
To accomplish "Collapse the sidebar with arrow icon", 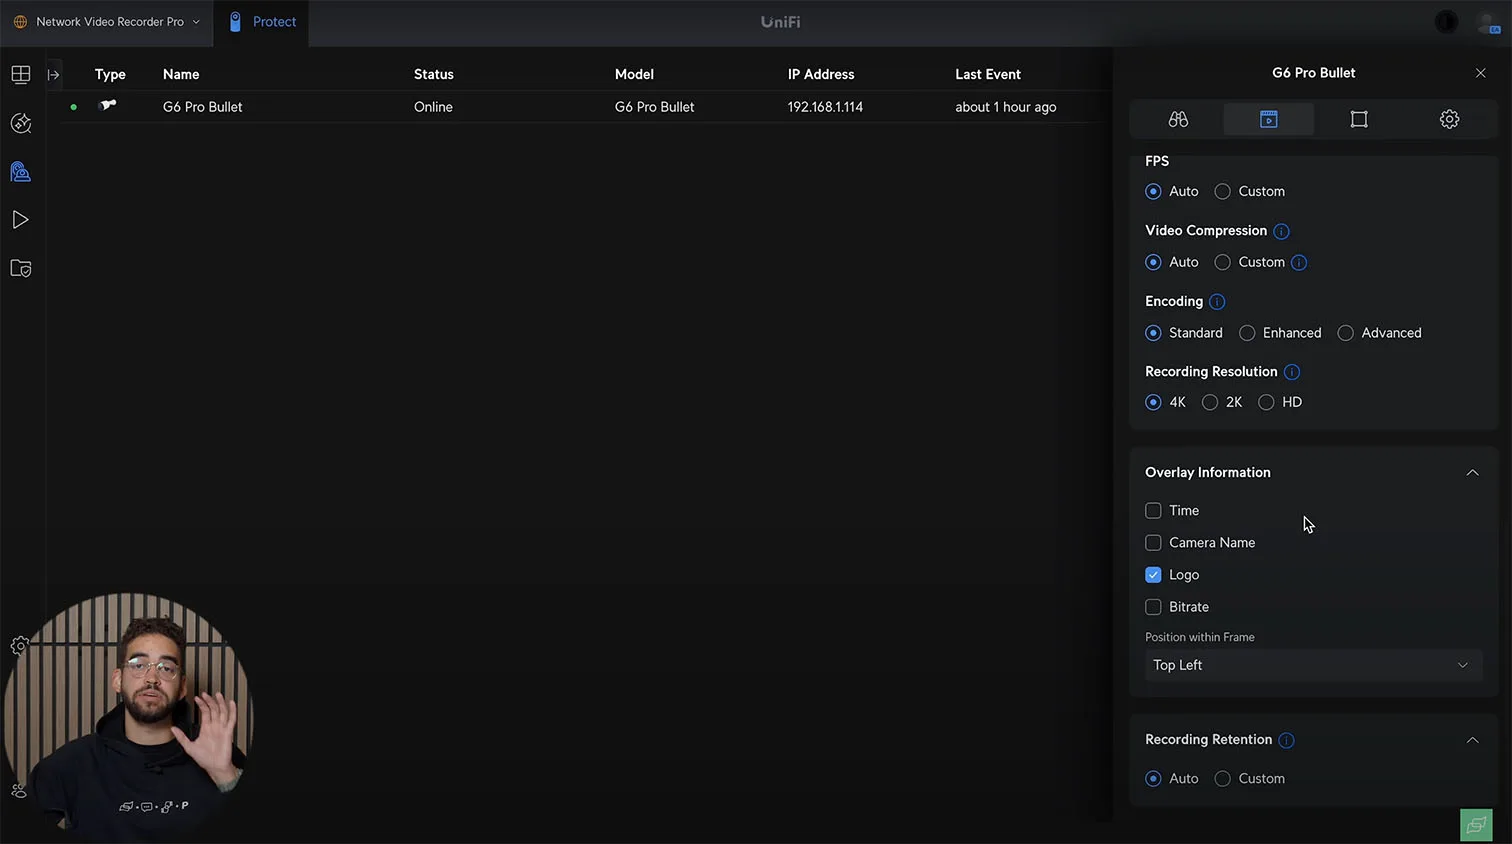I will 54,75.
